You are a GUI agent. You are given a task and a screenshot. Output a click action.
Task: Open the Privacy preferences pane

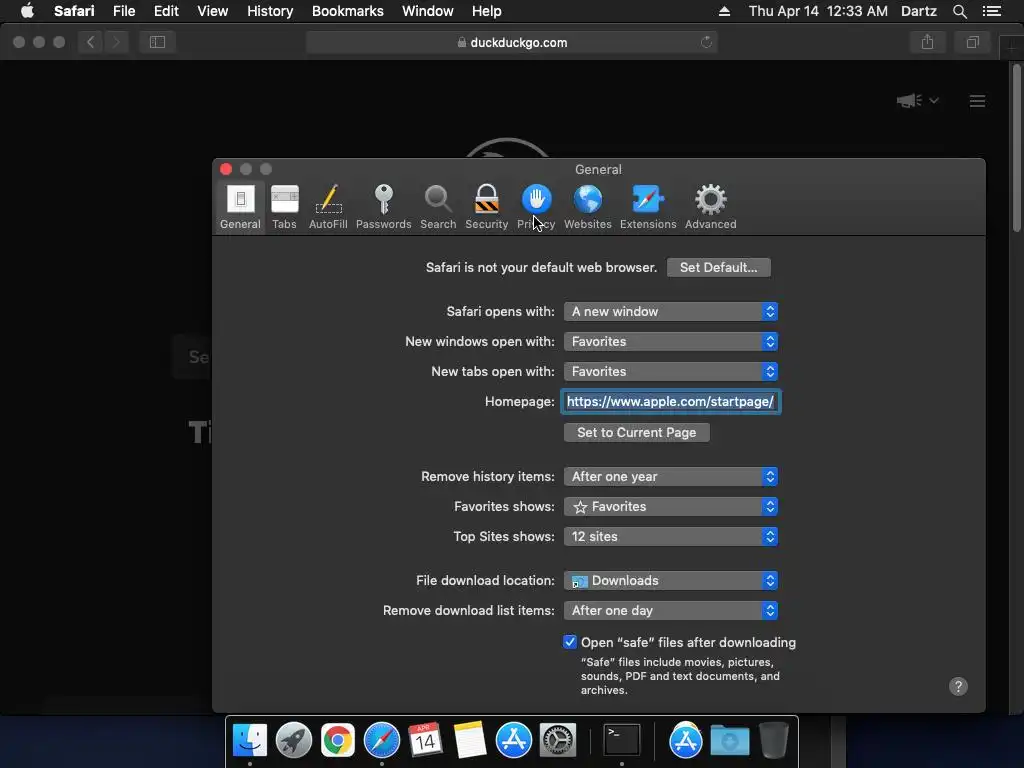coord(536,207)
